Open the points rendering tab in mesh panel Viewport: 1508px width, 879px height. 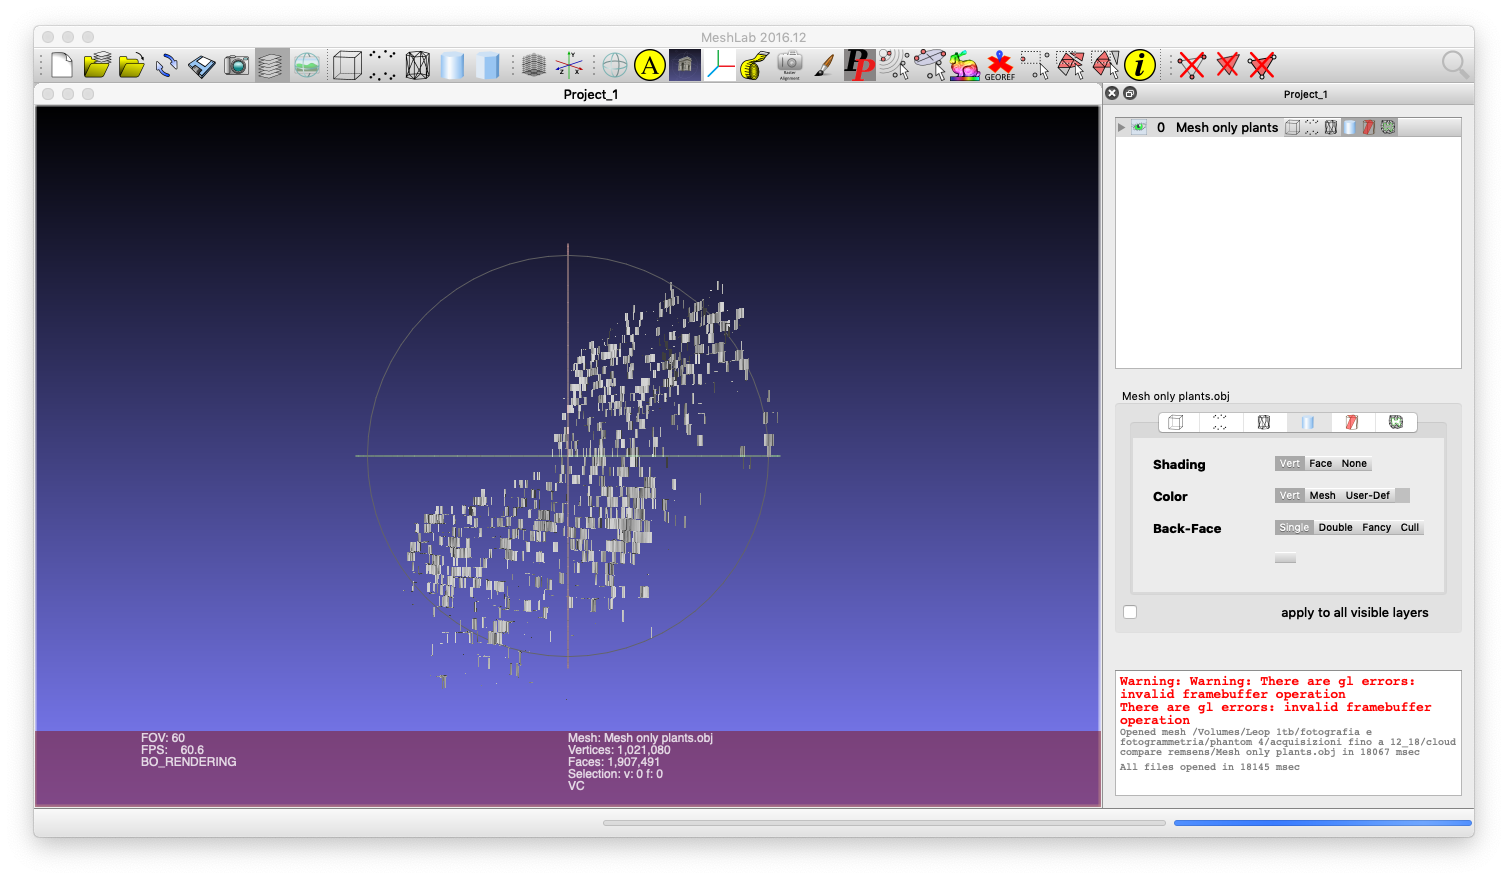pyautogui.click(x=1219, y=421)
